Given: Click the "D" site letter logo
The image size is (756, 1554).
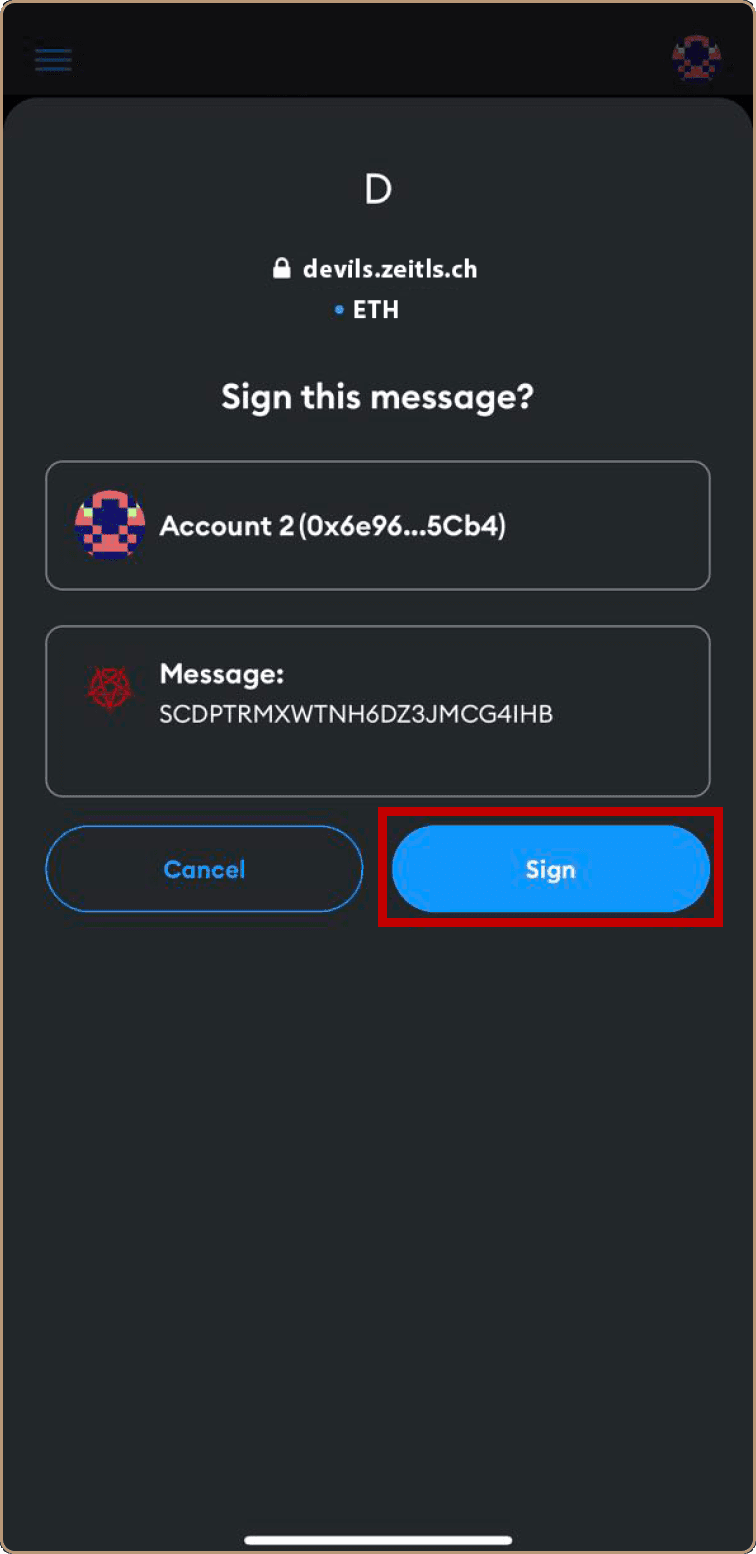Looking at the screenshot, I should click(378, 189).
